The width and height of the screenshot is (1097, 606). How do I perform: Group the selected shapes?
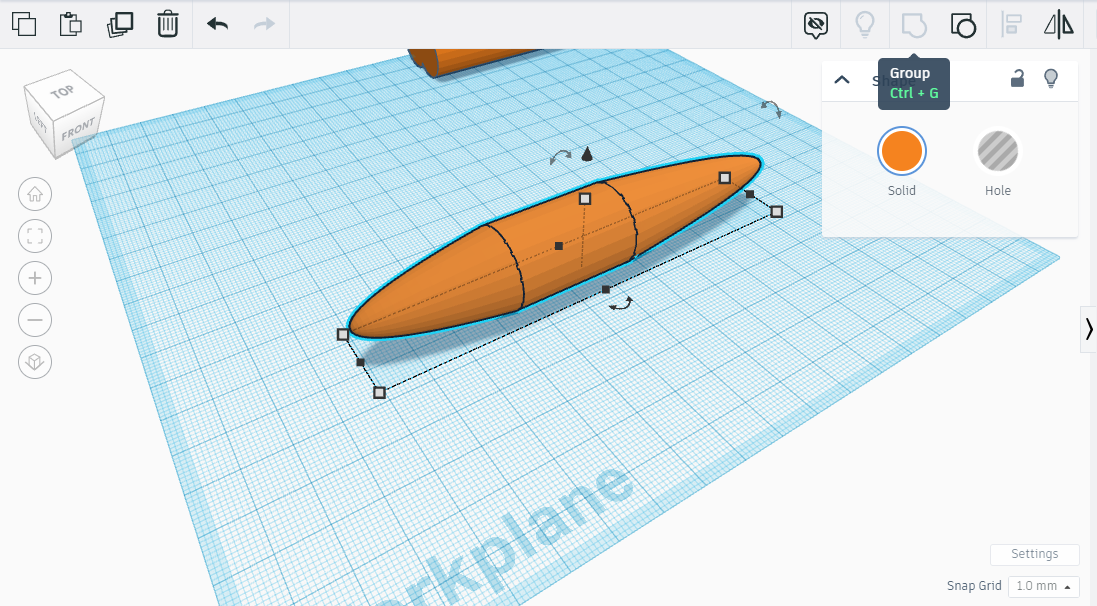(x=914, y=25)
